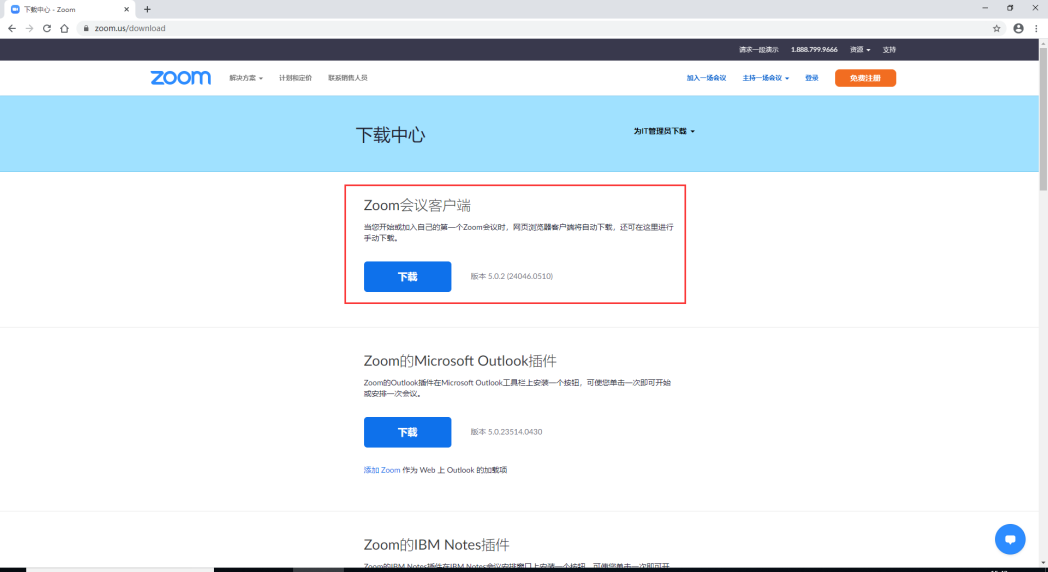Click the padlock site info icon
The image size is (1048, 572).
pos(86,28)
